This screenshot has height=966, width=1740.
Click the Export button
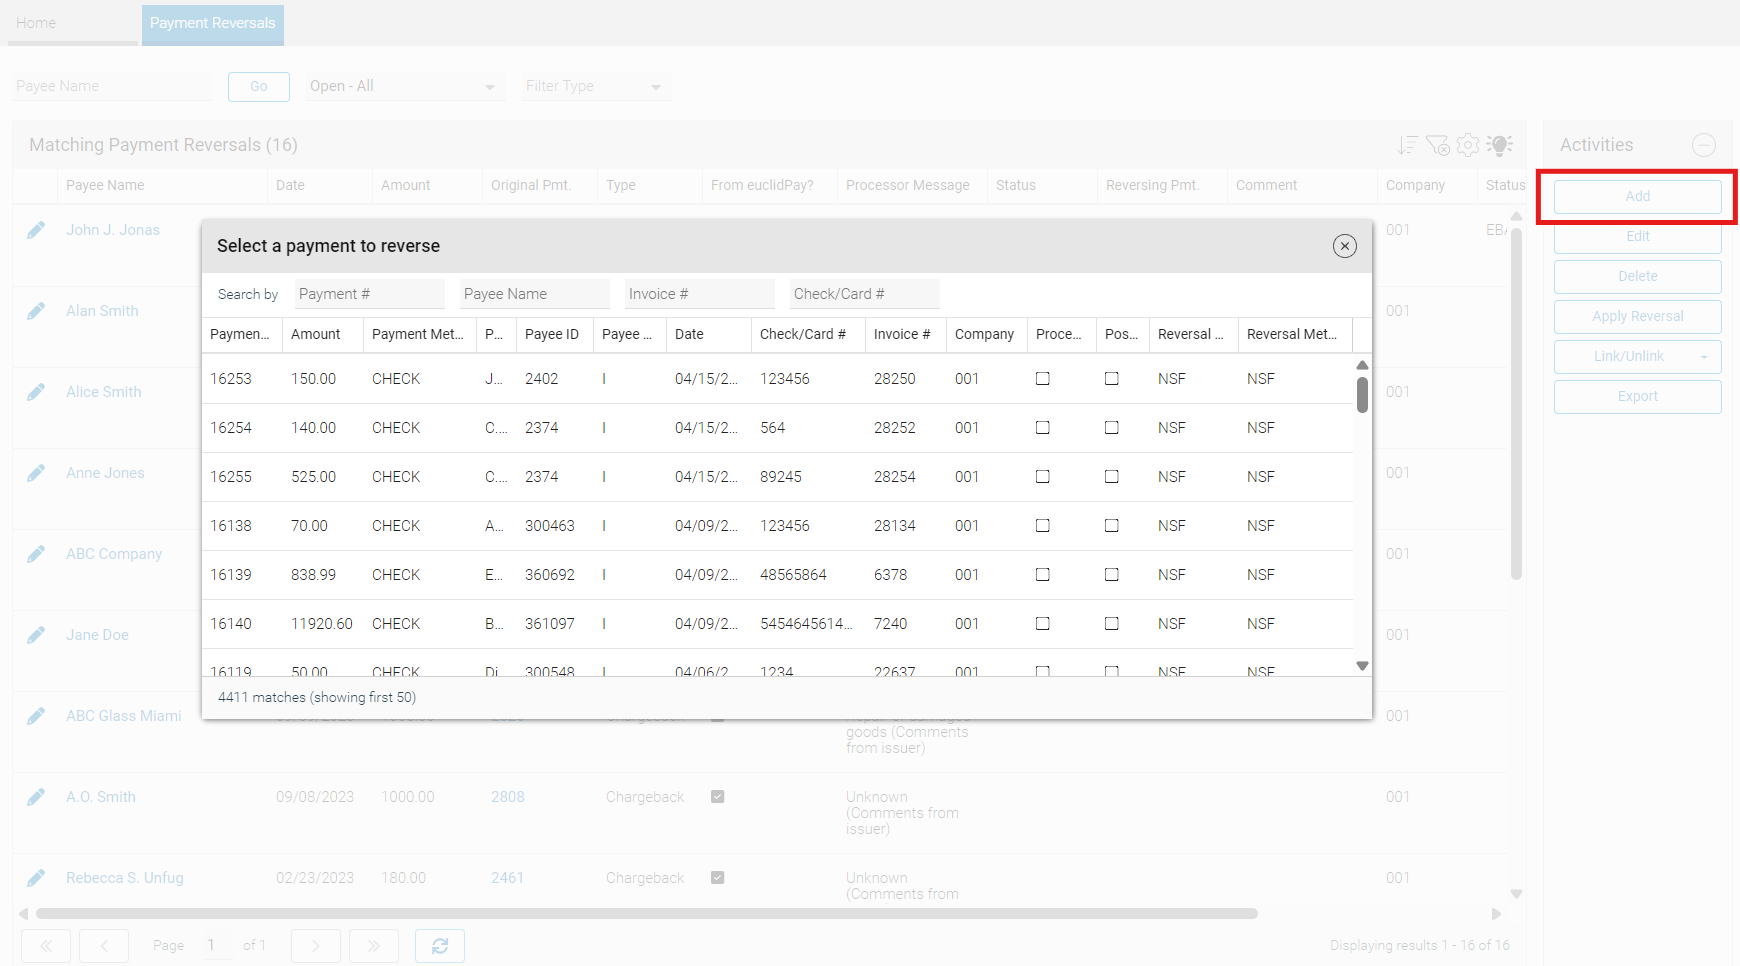1638,397
